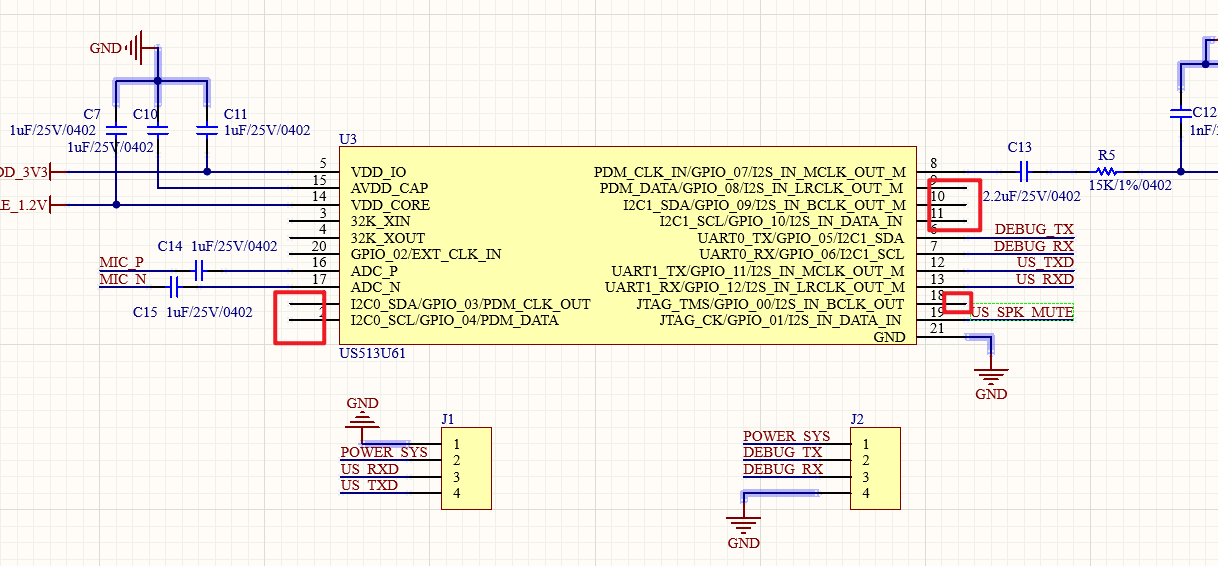Select the US_RXD net label at J1
This screenshot has width=1218, height=566.
coord(369,469)
